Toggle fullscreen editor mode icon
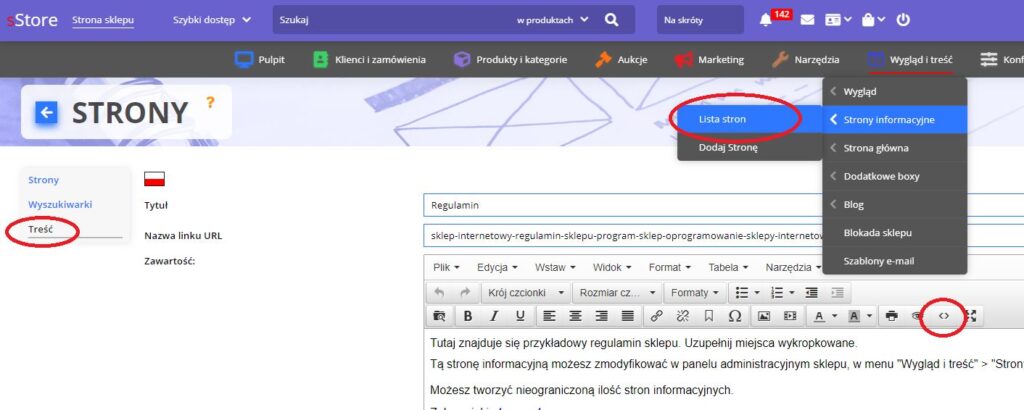The height and width of the screenshot is (410, 1024). point(970,316)
